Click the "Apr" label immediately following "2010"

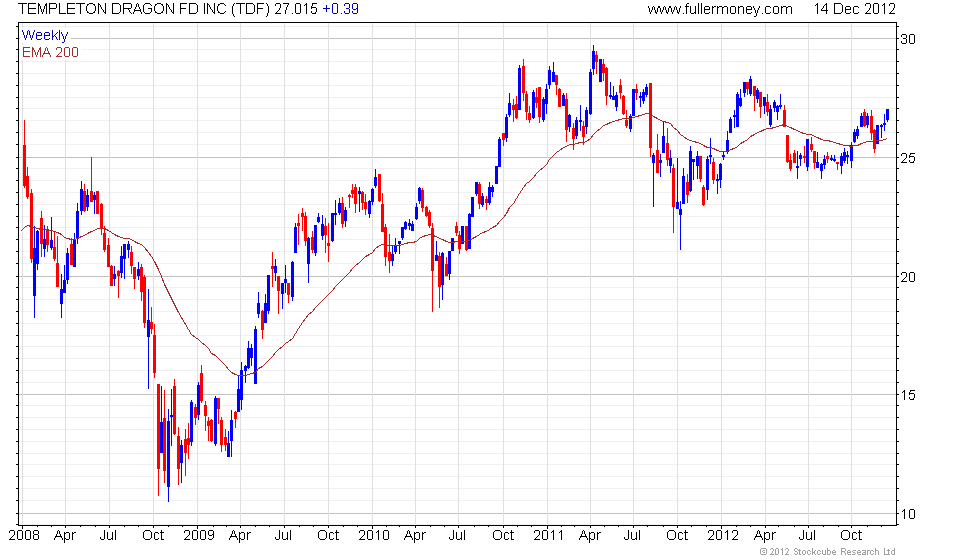(x=415, y=536)
